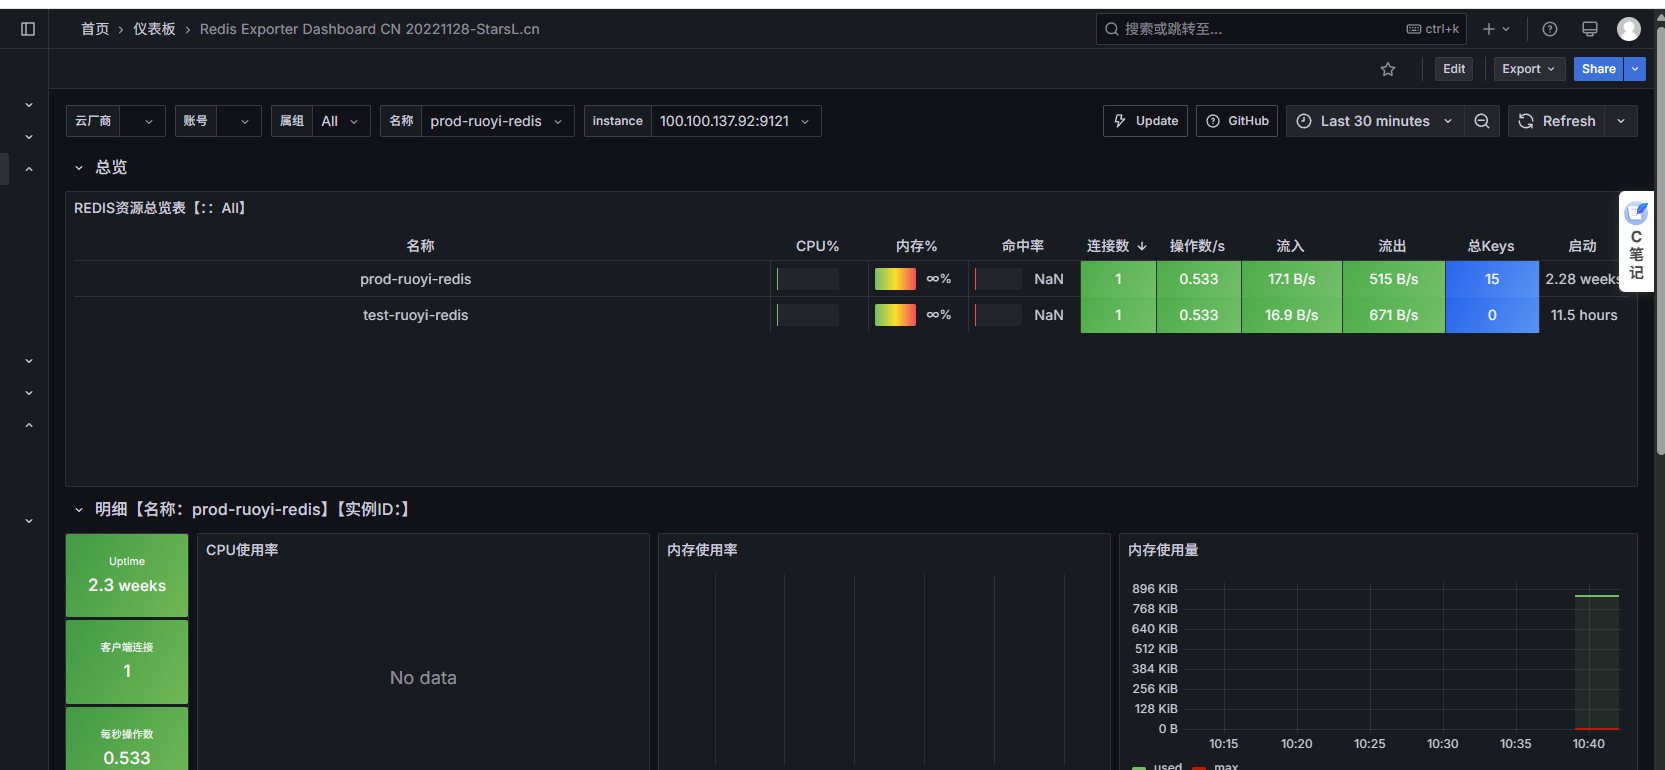Click the 内存使用率 panel title
This screenshot has height=770, width=1665.
[x=702, y=550]
